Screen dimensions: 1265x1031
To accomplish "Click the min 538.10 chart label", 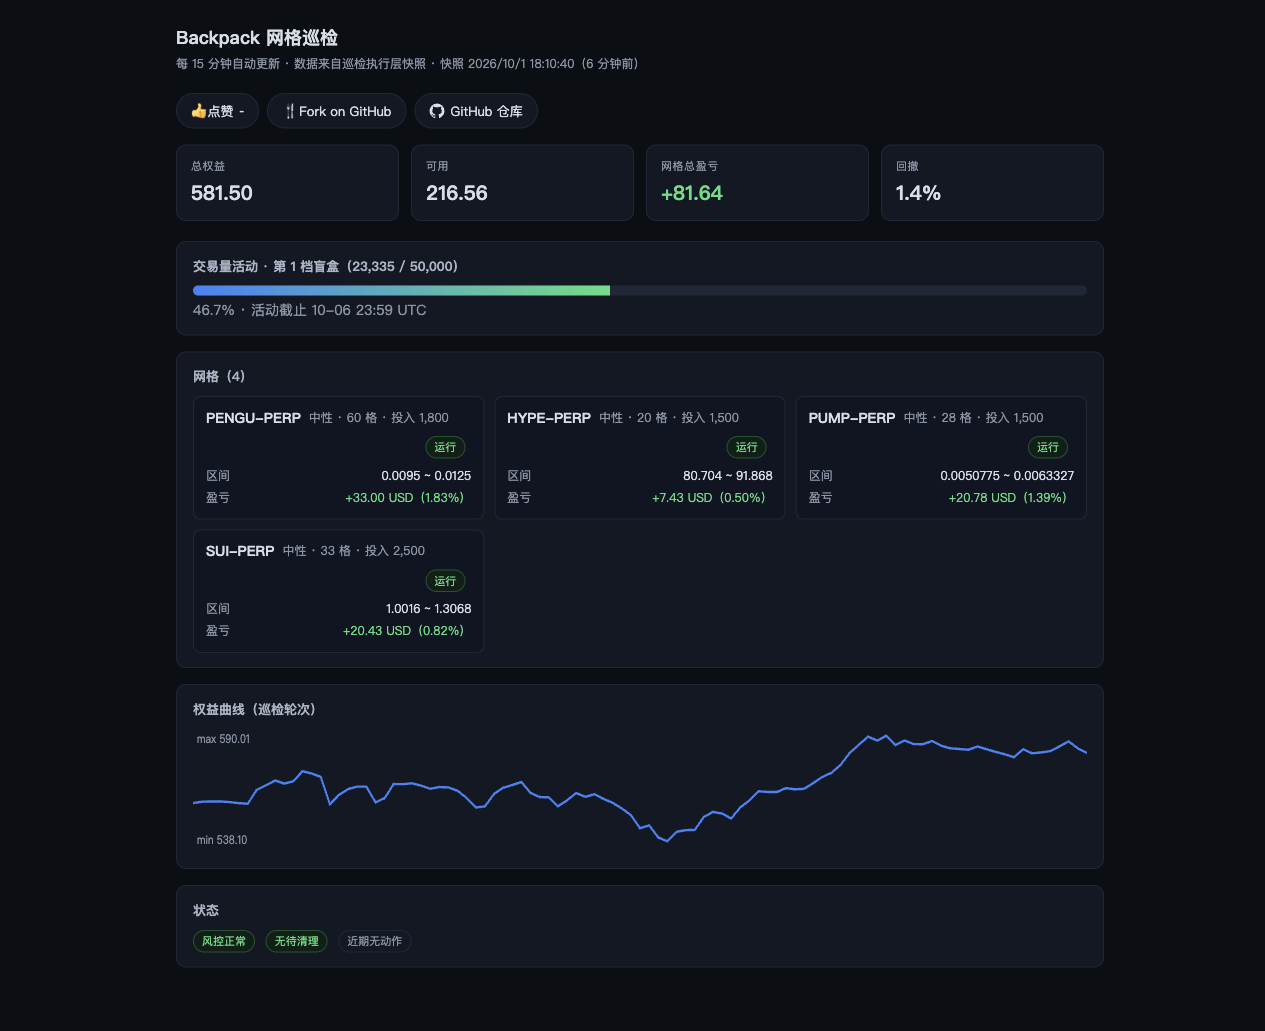I will 222,840.
